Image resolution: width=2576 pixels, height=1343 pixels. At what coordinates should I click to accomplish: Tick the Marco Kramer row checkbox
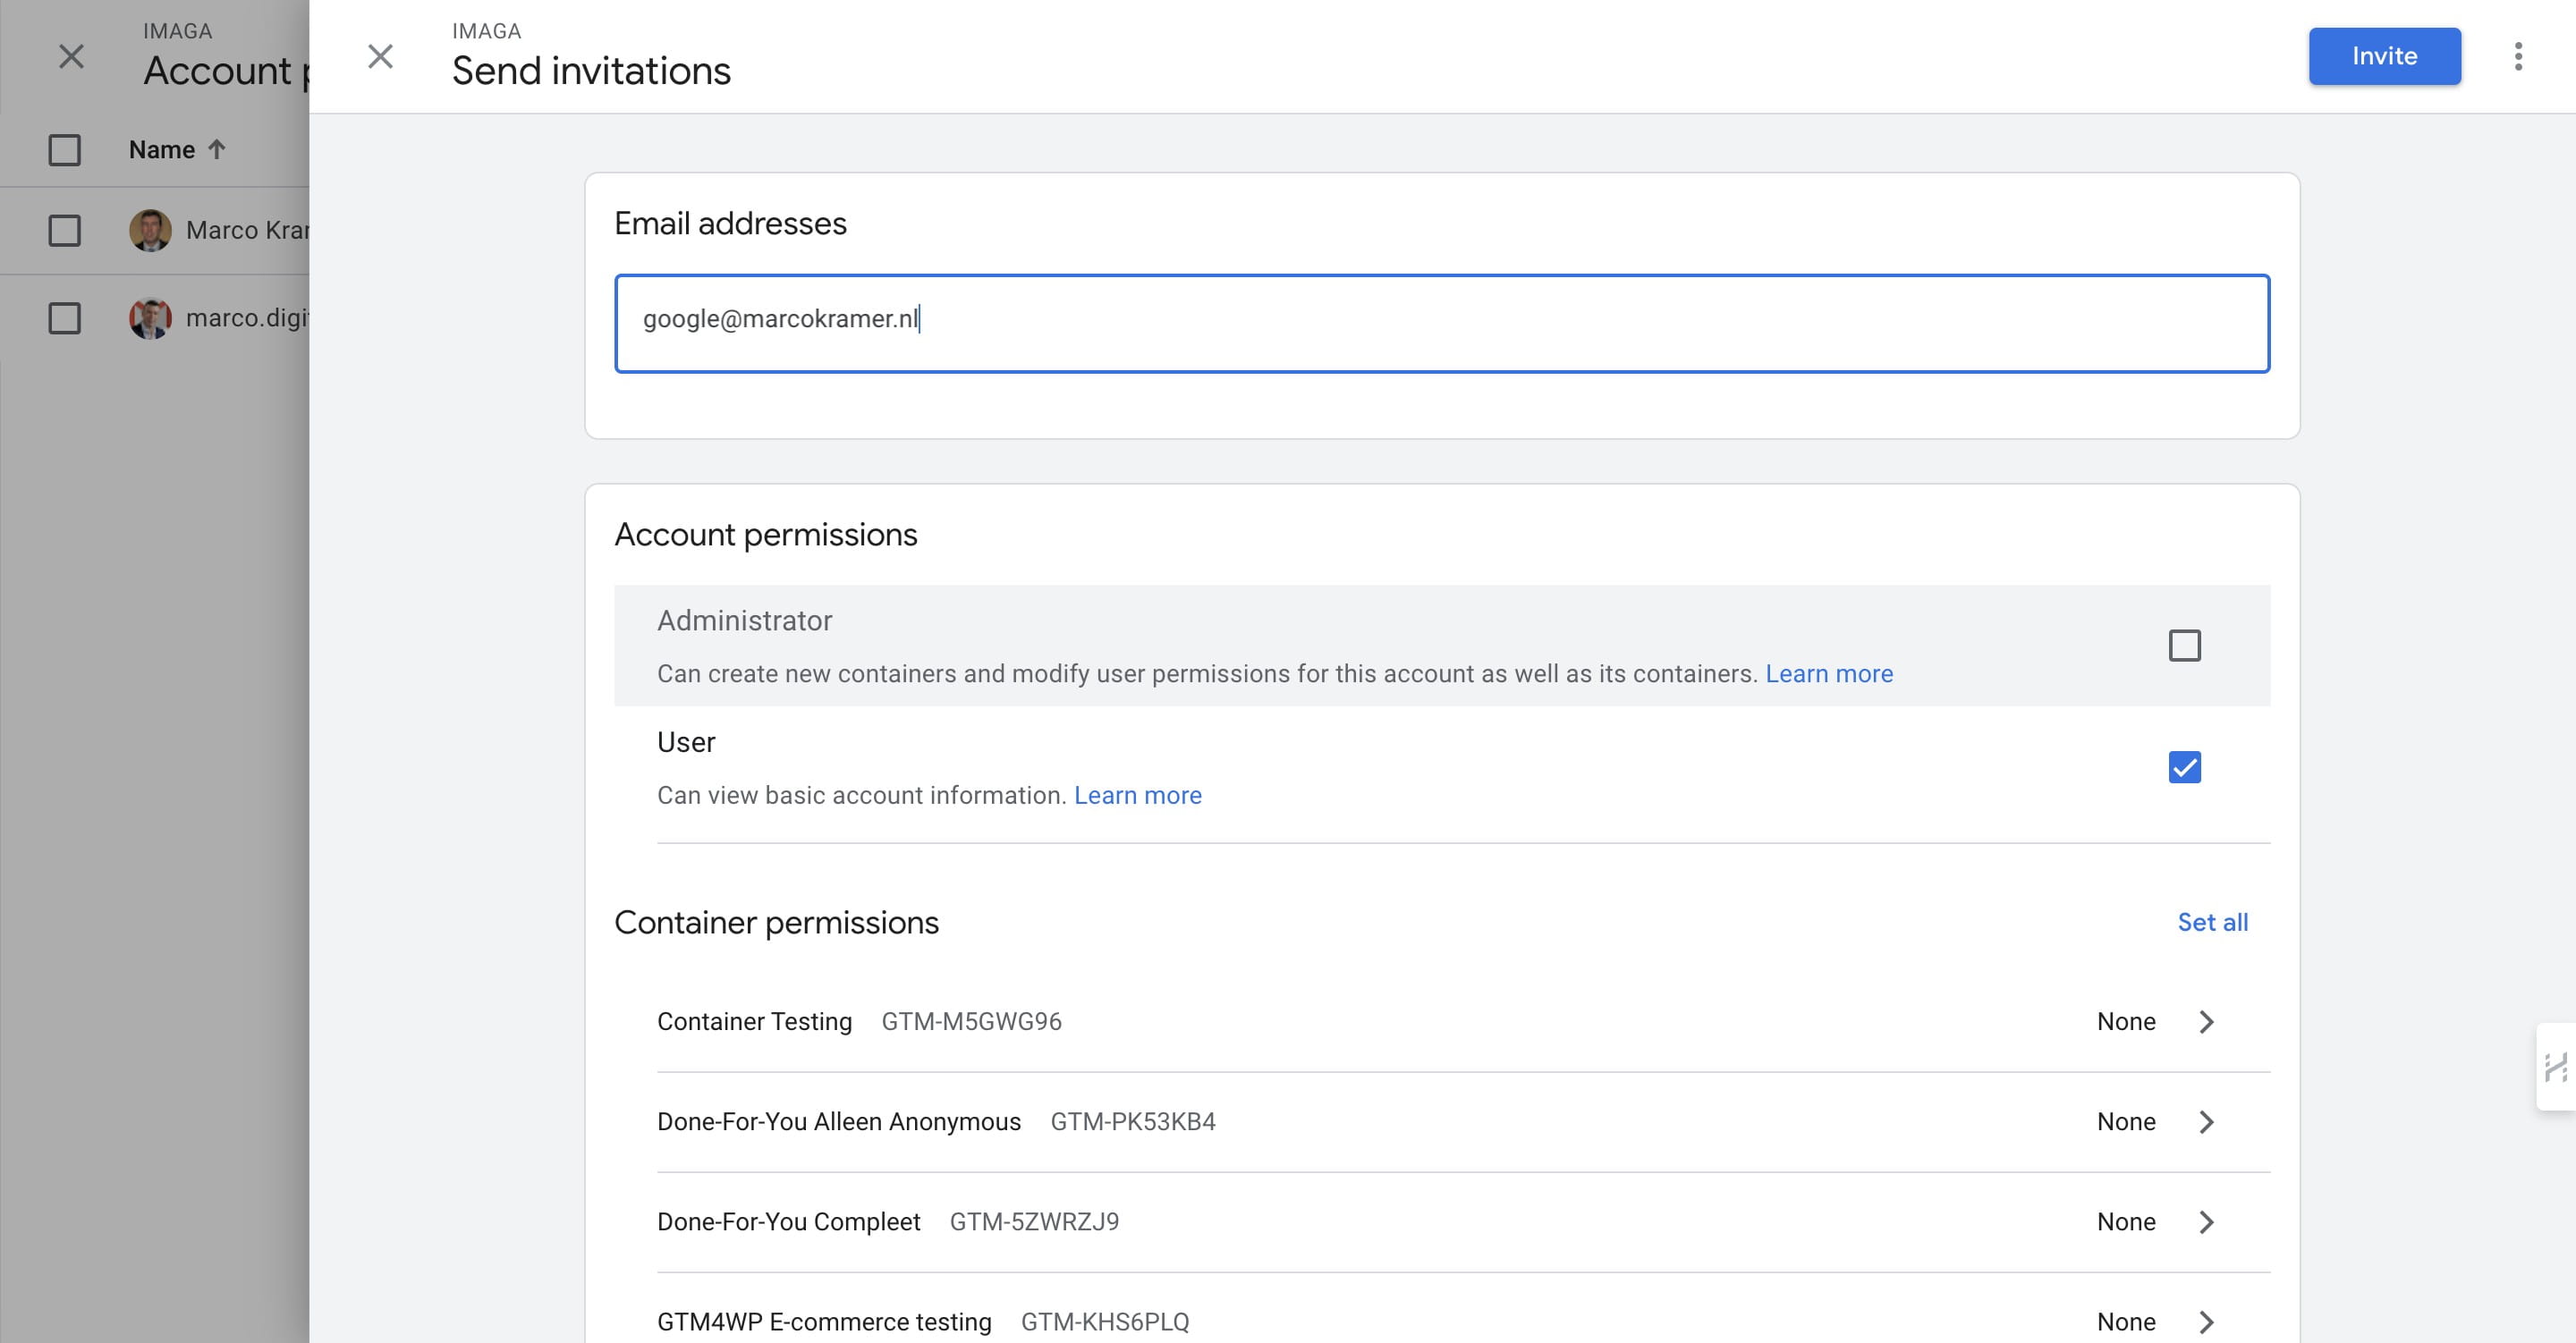tap(65, 230)
